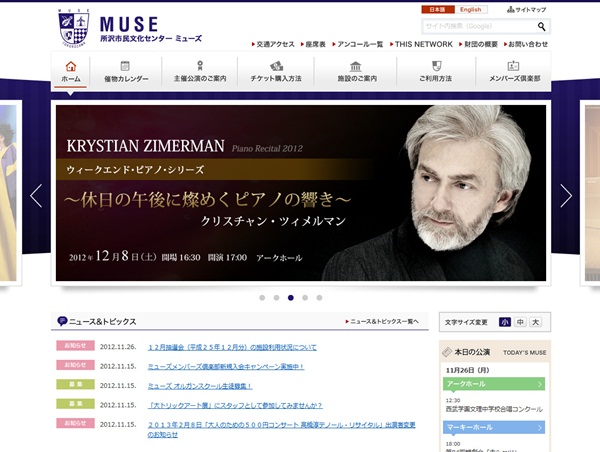
Task: Select the first carousel dot
Action: 262,298
